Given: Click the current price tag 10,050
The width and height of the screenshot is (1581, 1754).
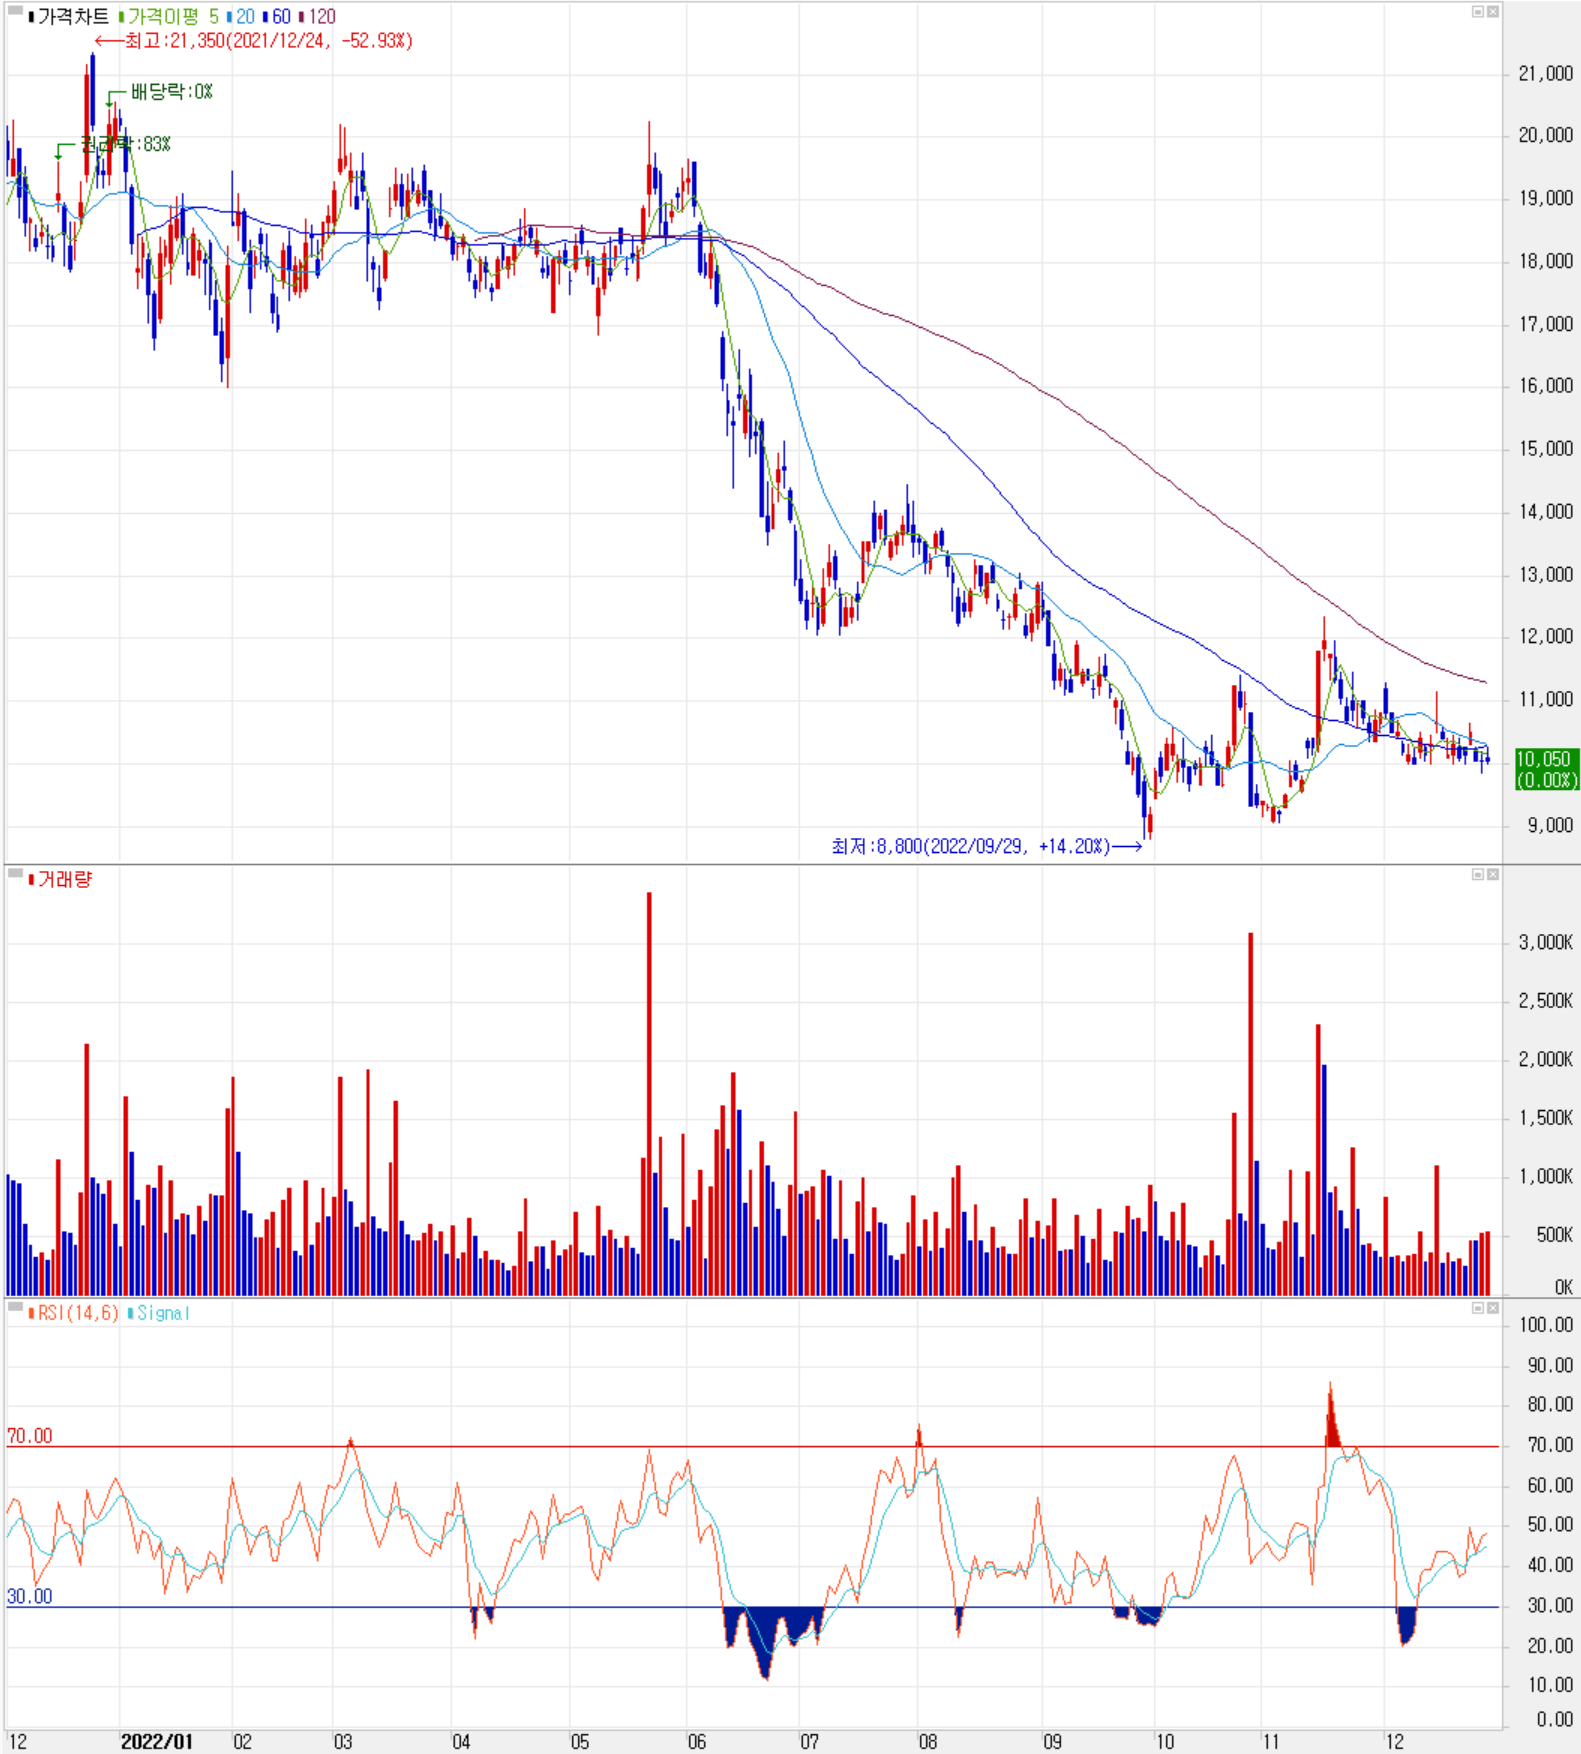Looking at the screenshot, I should [x=1546, y=769].
